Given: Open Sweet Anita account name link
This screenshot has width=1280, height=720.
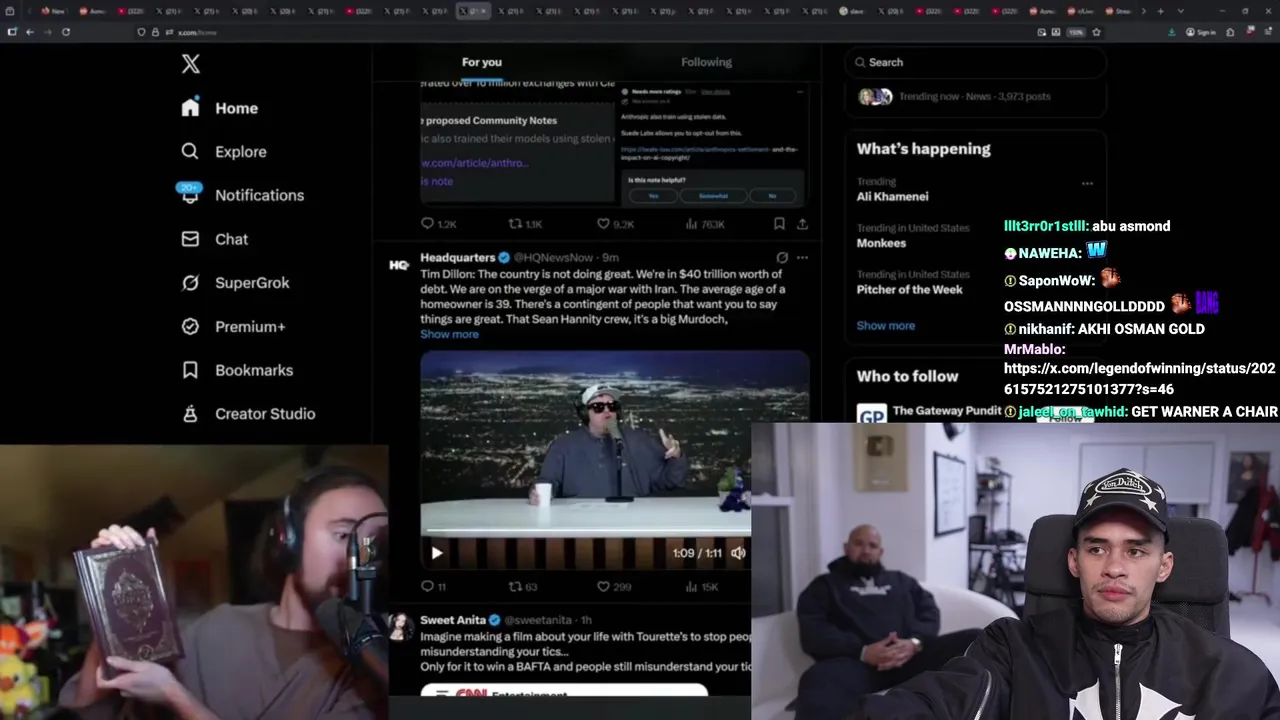Looking at the screenshot, I should pyautogui.click(x=452, y=620).
